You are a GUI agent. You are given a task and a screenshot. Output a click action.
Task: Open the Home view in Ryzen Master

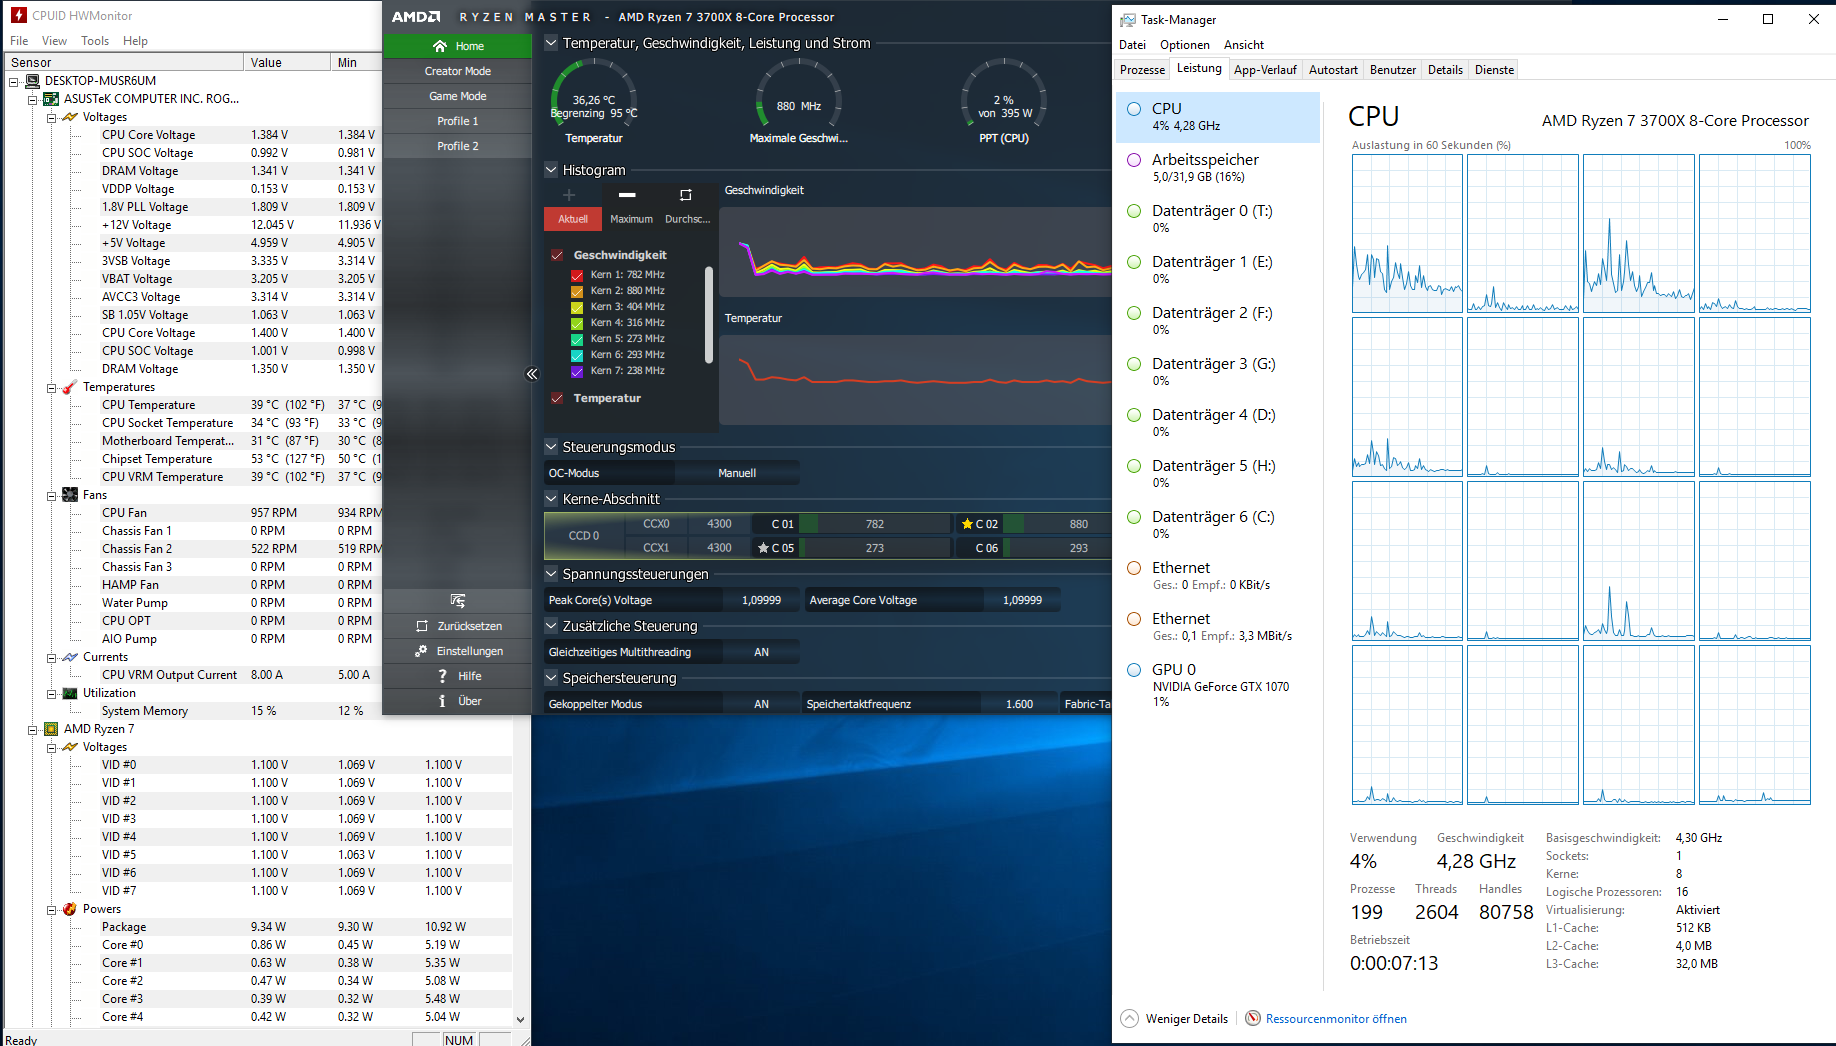(457, 46)
